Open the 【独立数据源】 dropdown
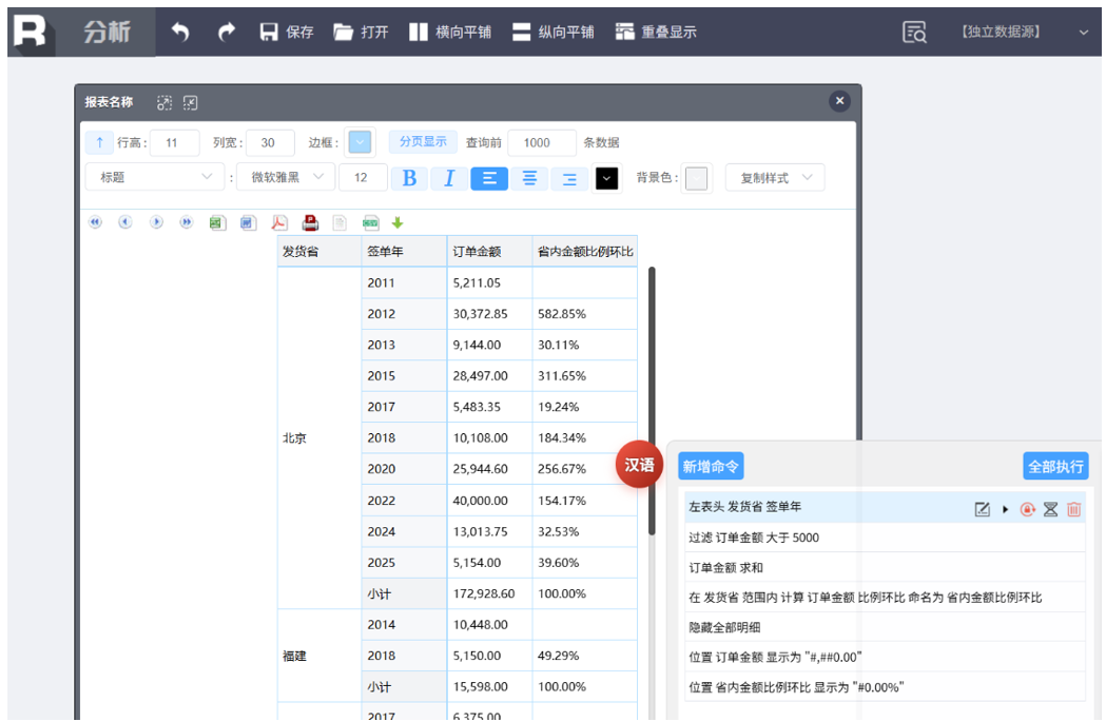This screenshot has height=720, width=1106. click(x=1024, y=32)
